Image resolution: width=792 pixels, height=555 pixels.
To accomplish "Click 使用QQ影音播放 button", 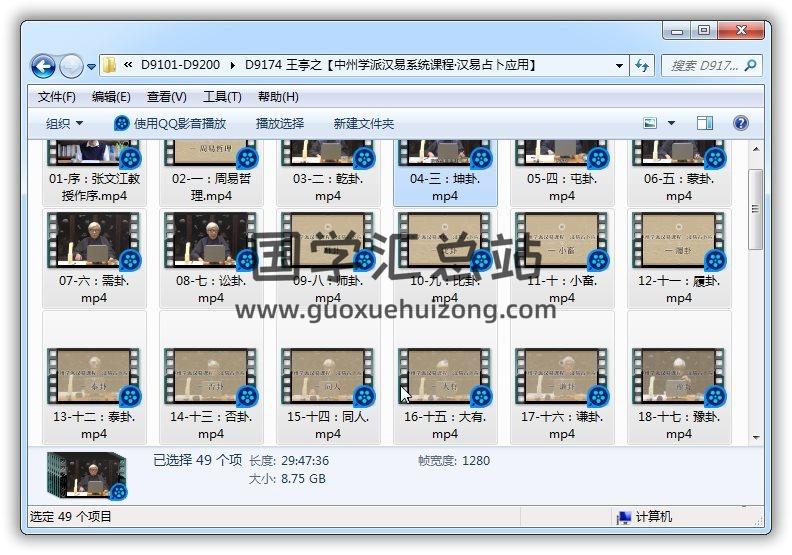I will (x=170, y=123).
